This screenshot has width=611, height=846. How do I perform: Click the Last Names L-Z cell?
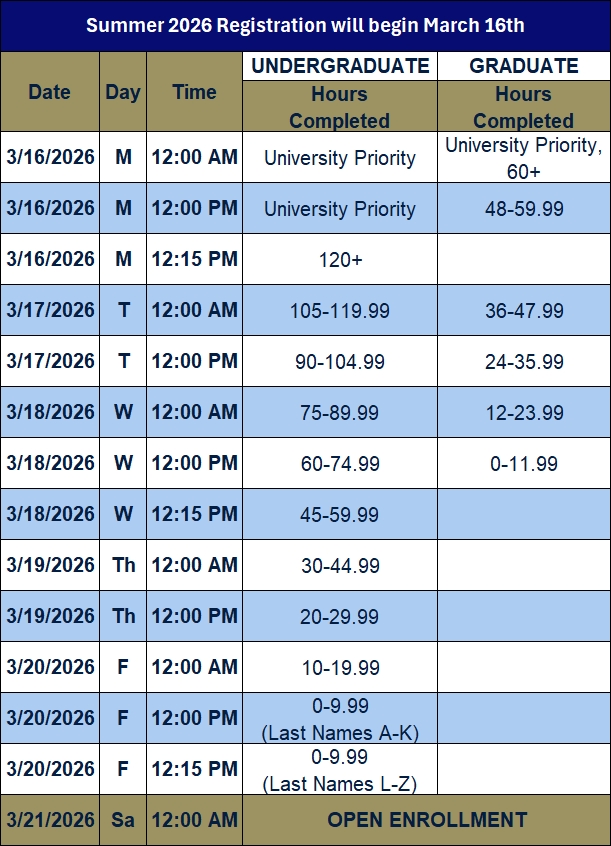click(340, 769)
